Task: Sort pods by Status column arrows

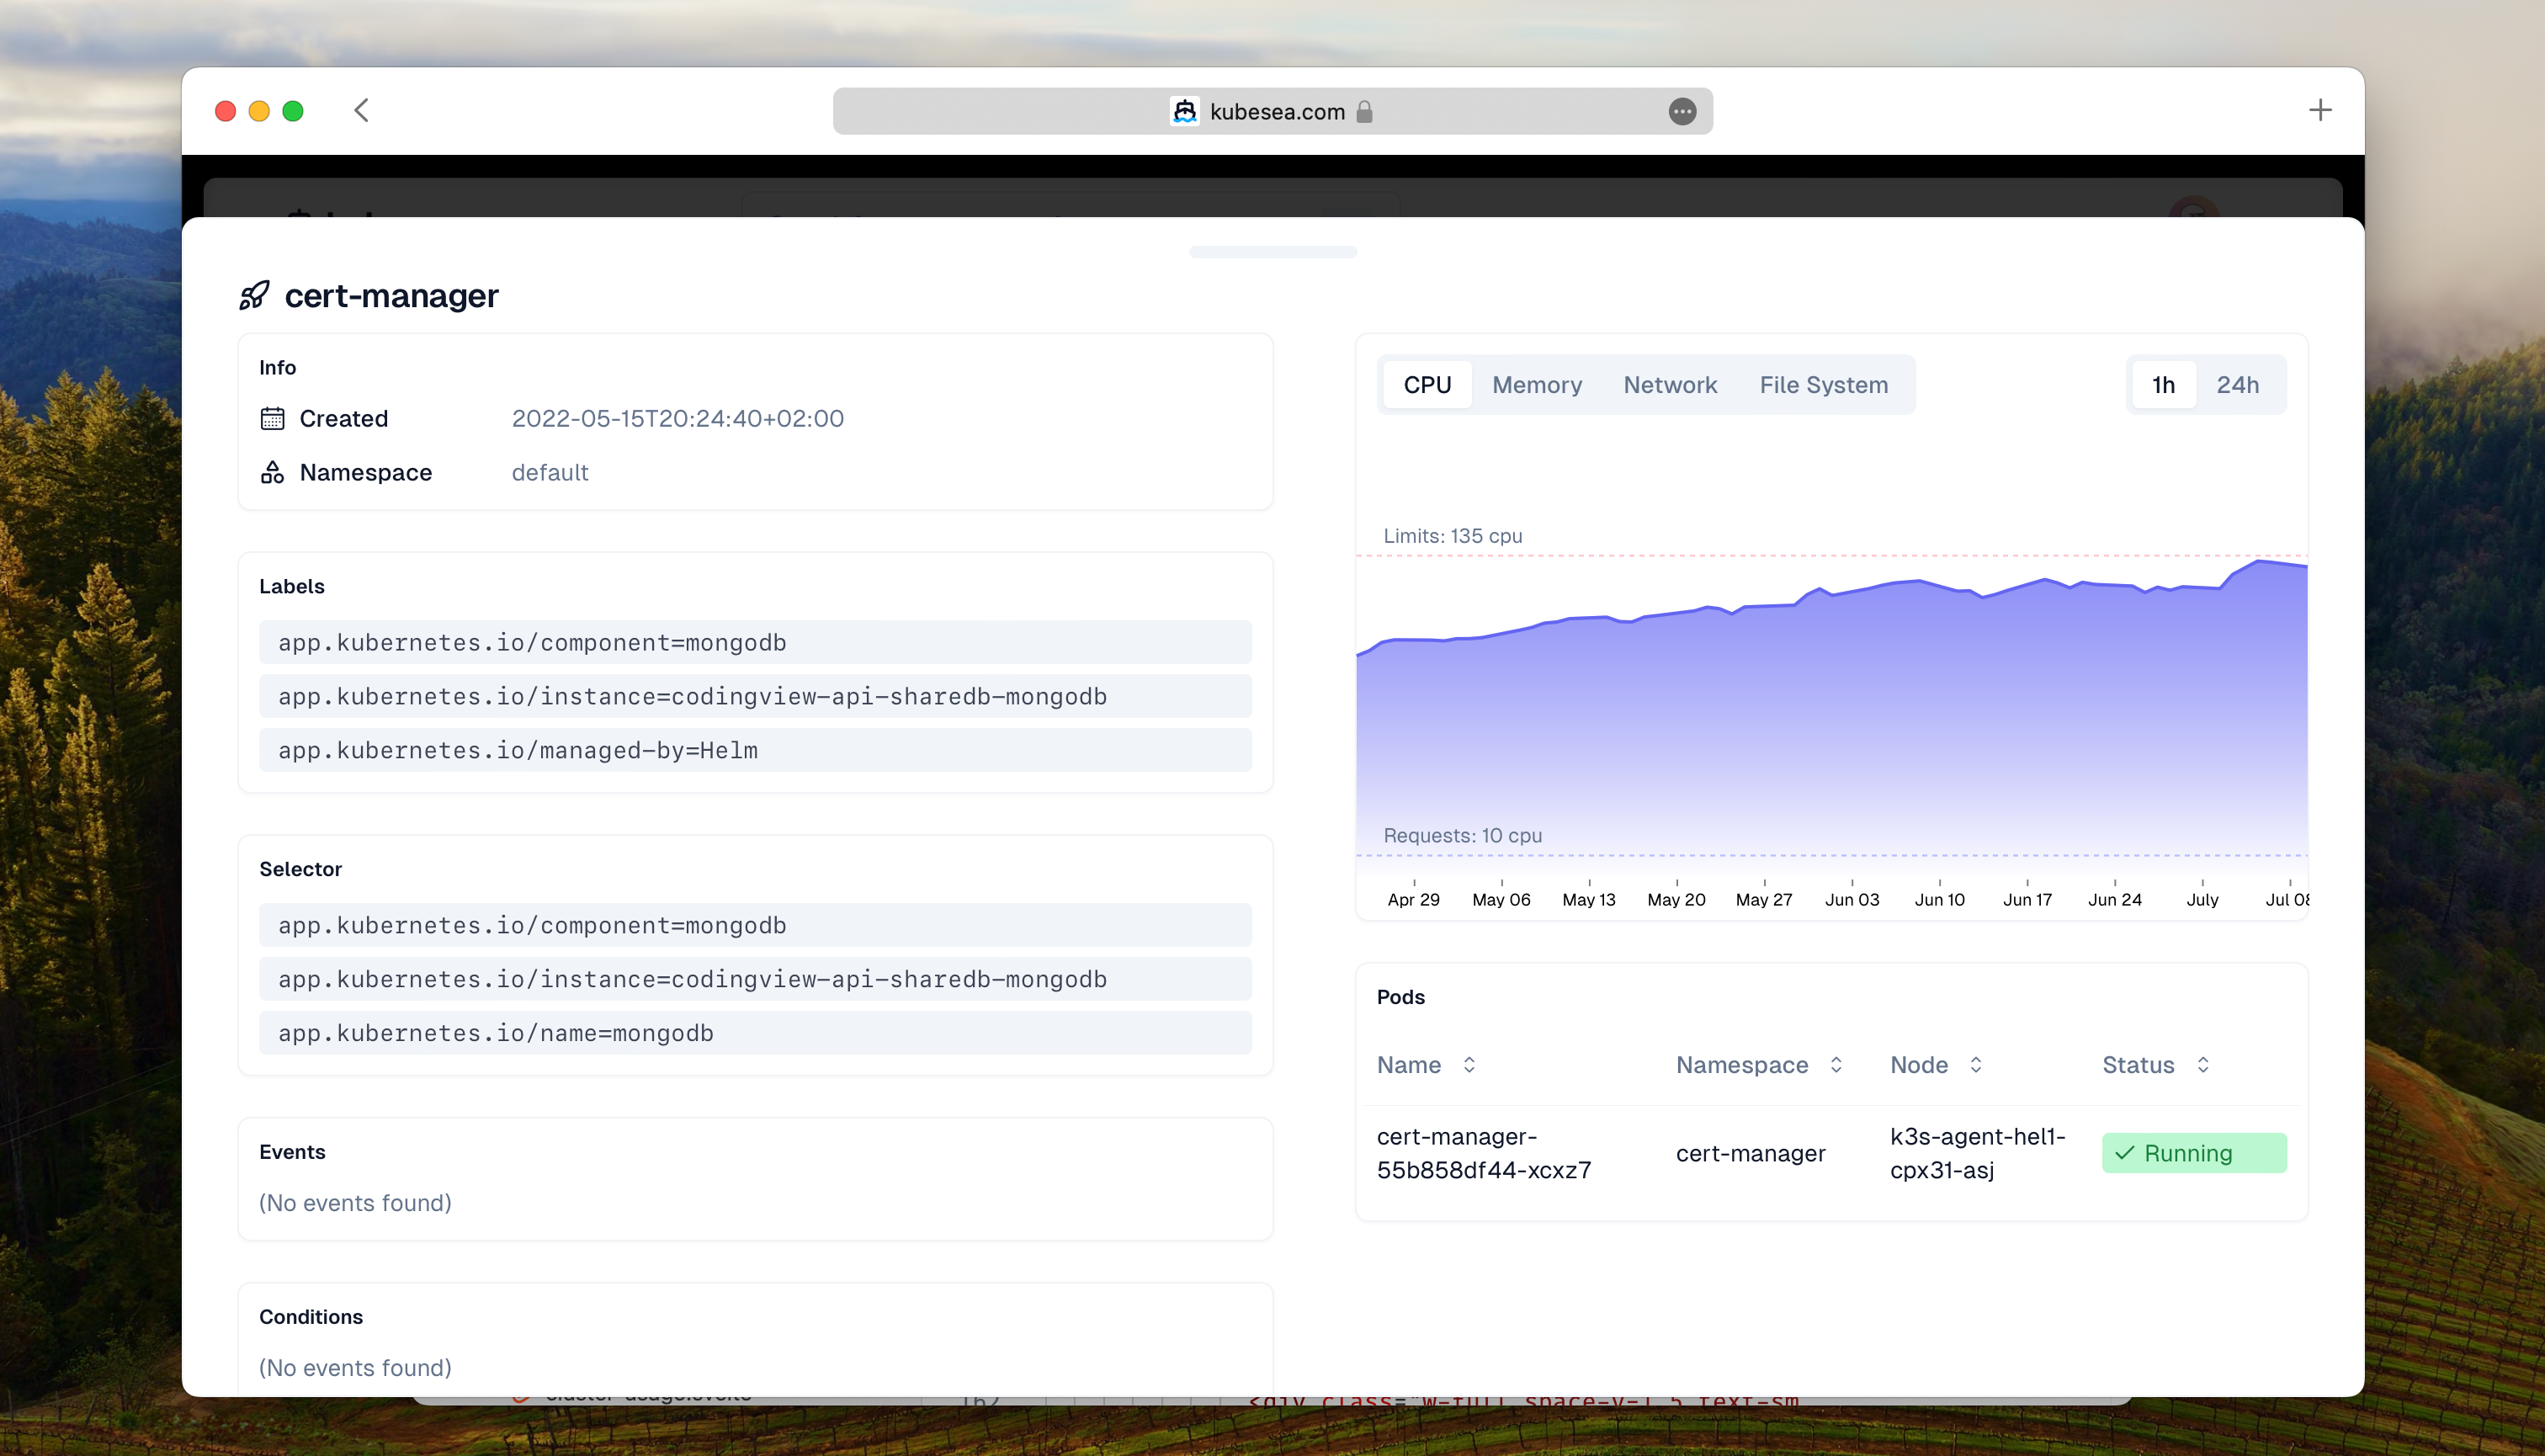Action: (x=2203, y=1064)
